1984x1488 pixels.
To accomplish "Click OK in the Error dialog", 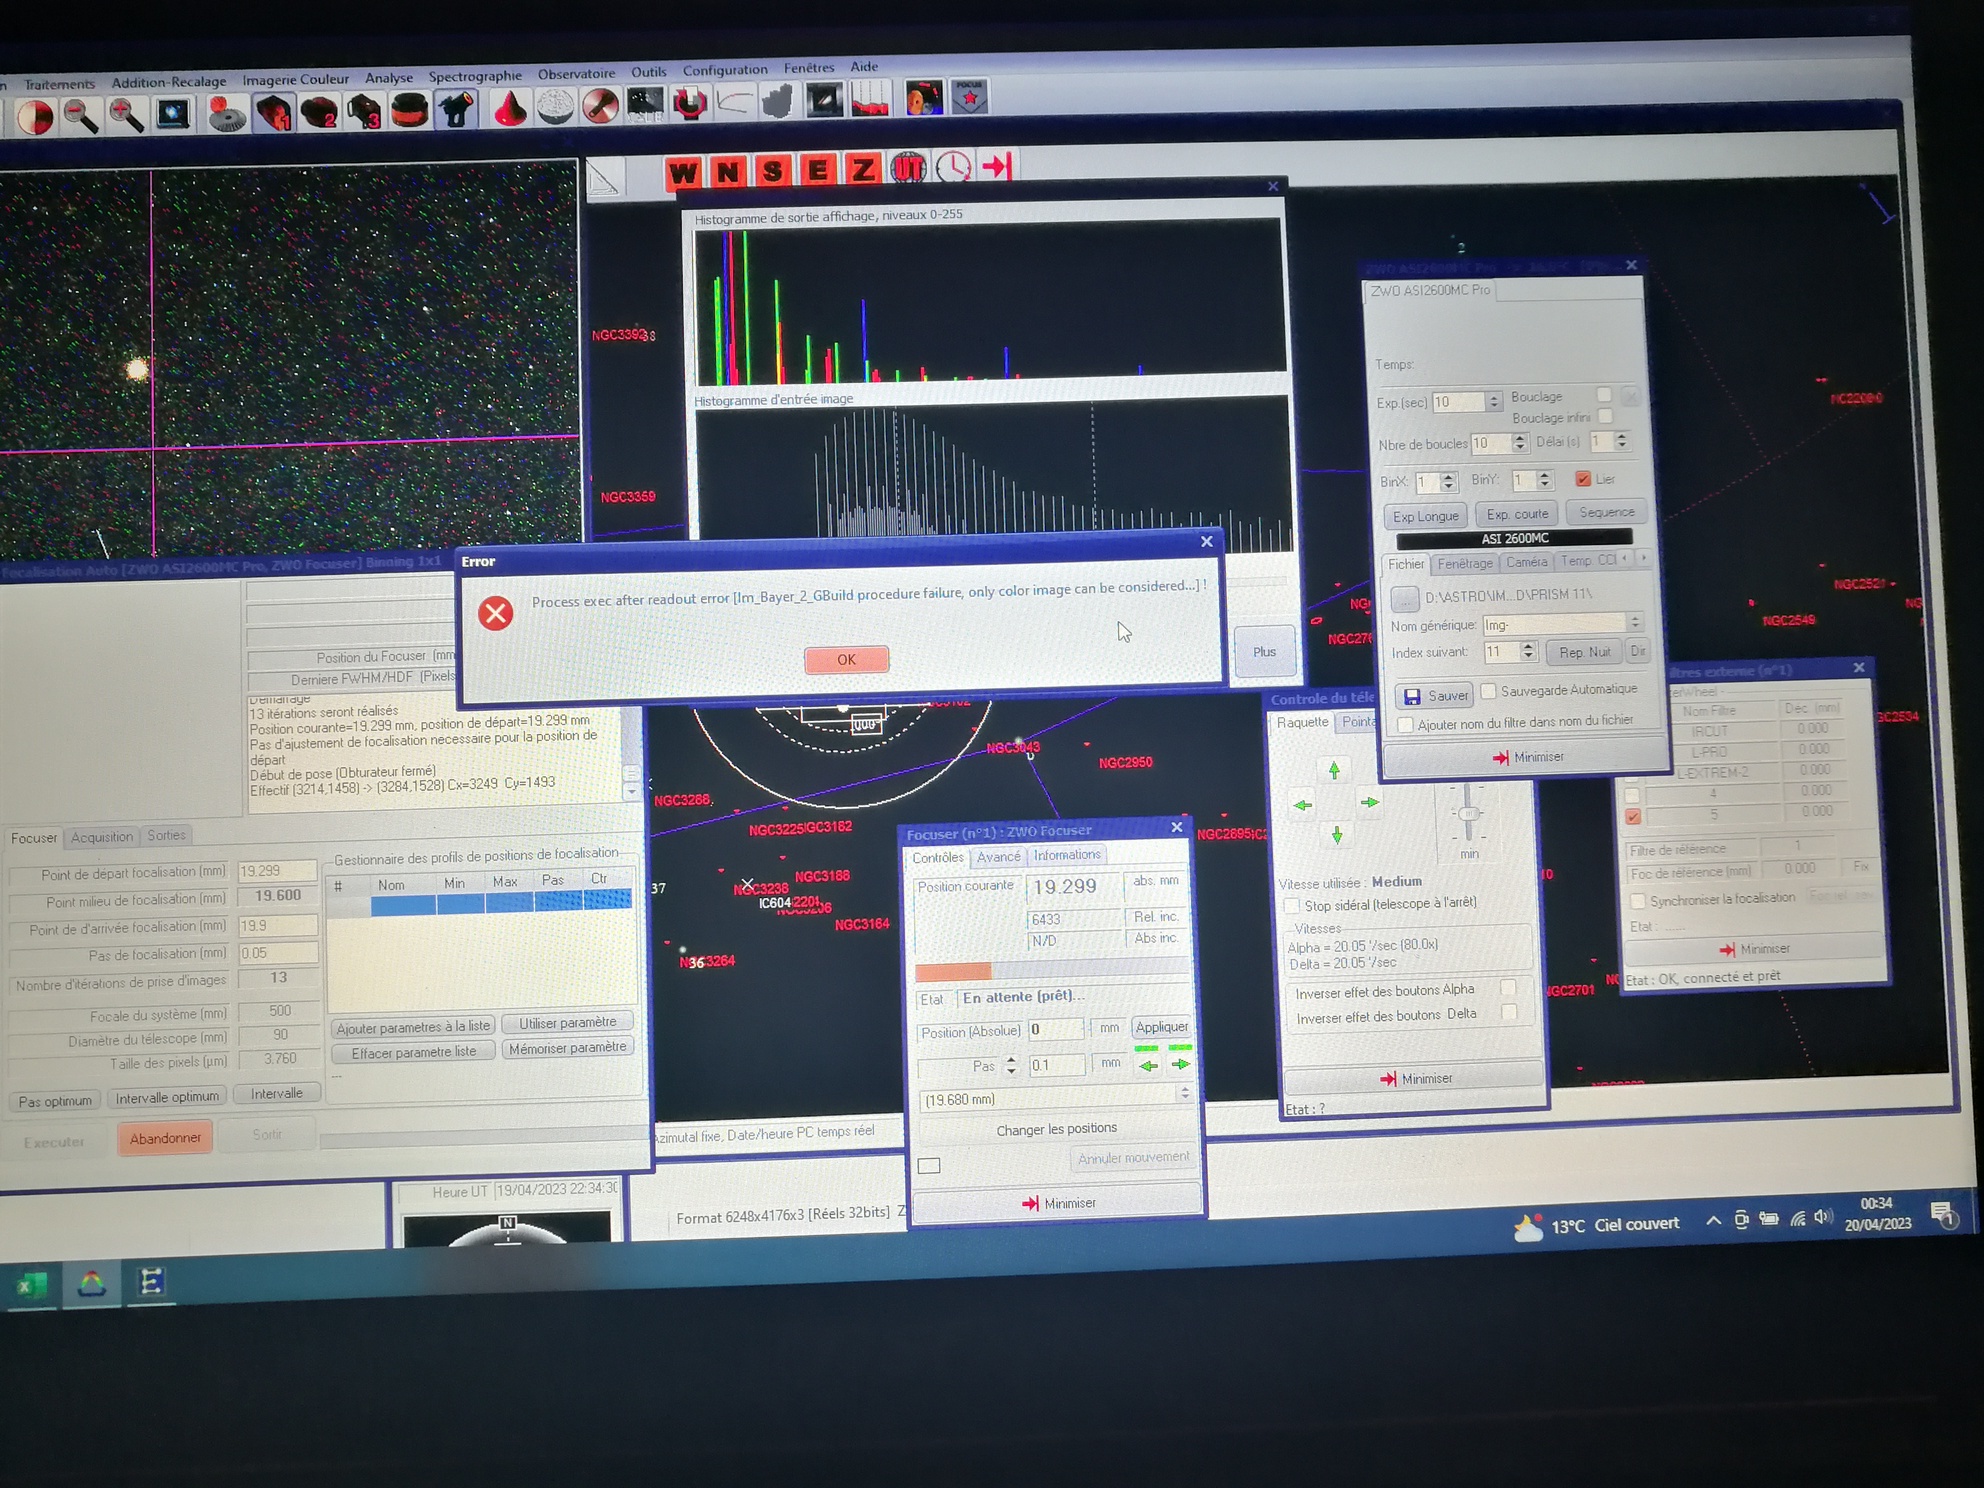I will [x=846, y=660].
